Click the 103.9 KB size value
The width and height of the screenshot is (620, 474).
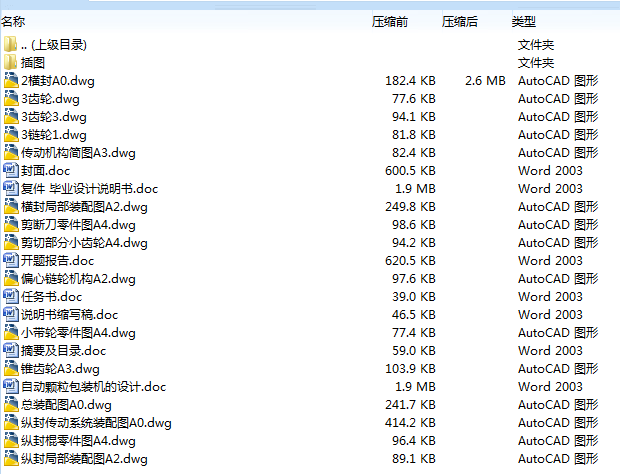tap(410, 368)
